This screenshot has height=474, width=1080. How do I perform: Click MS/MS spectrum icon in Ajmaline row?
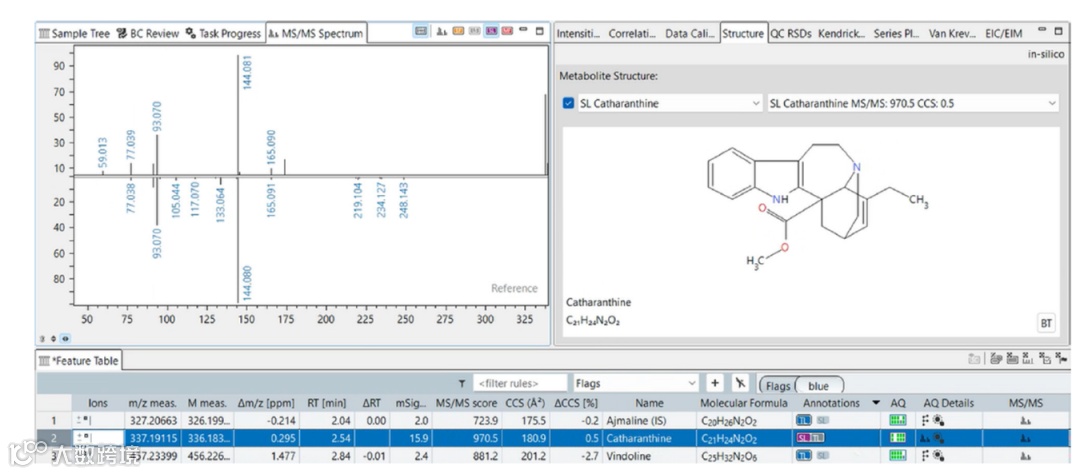[x=1025, y=420]
